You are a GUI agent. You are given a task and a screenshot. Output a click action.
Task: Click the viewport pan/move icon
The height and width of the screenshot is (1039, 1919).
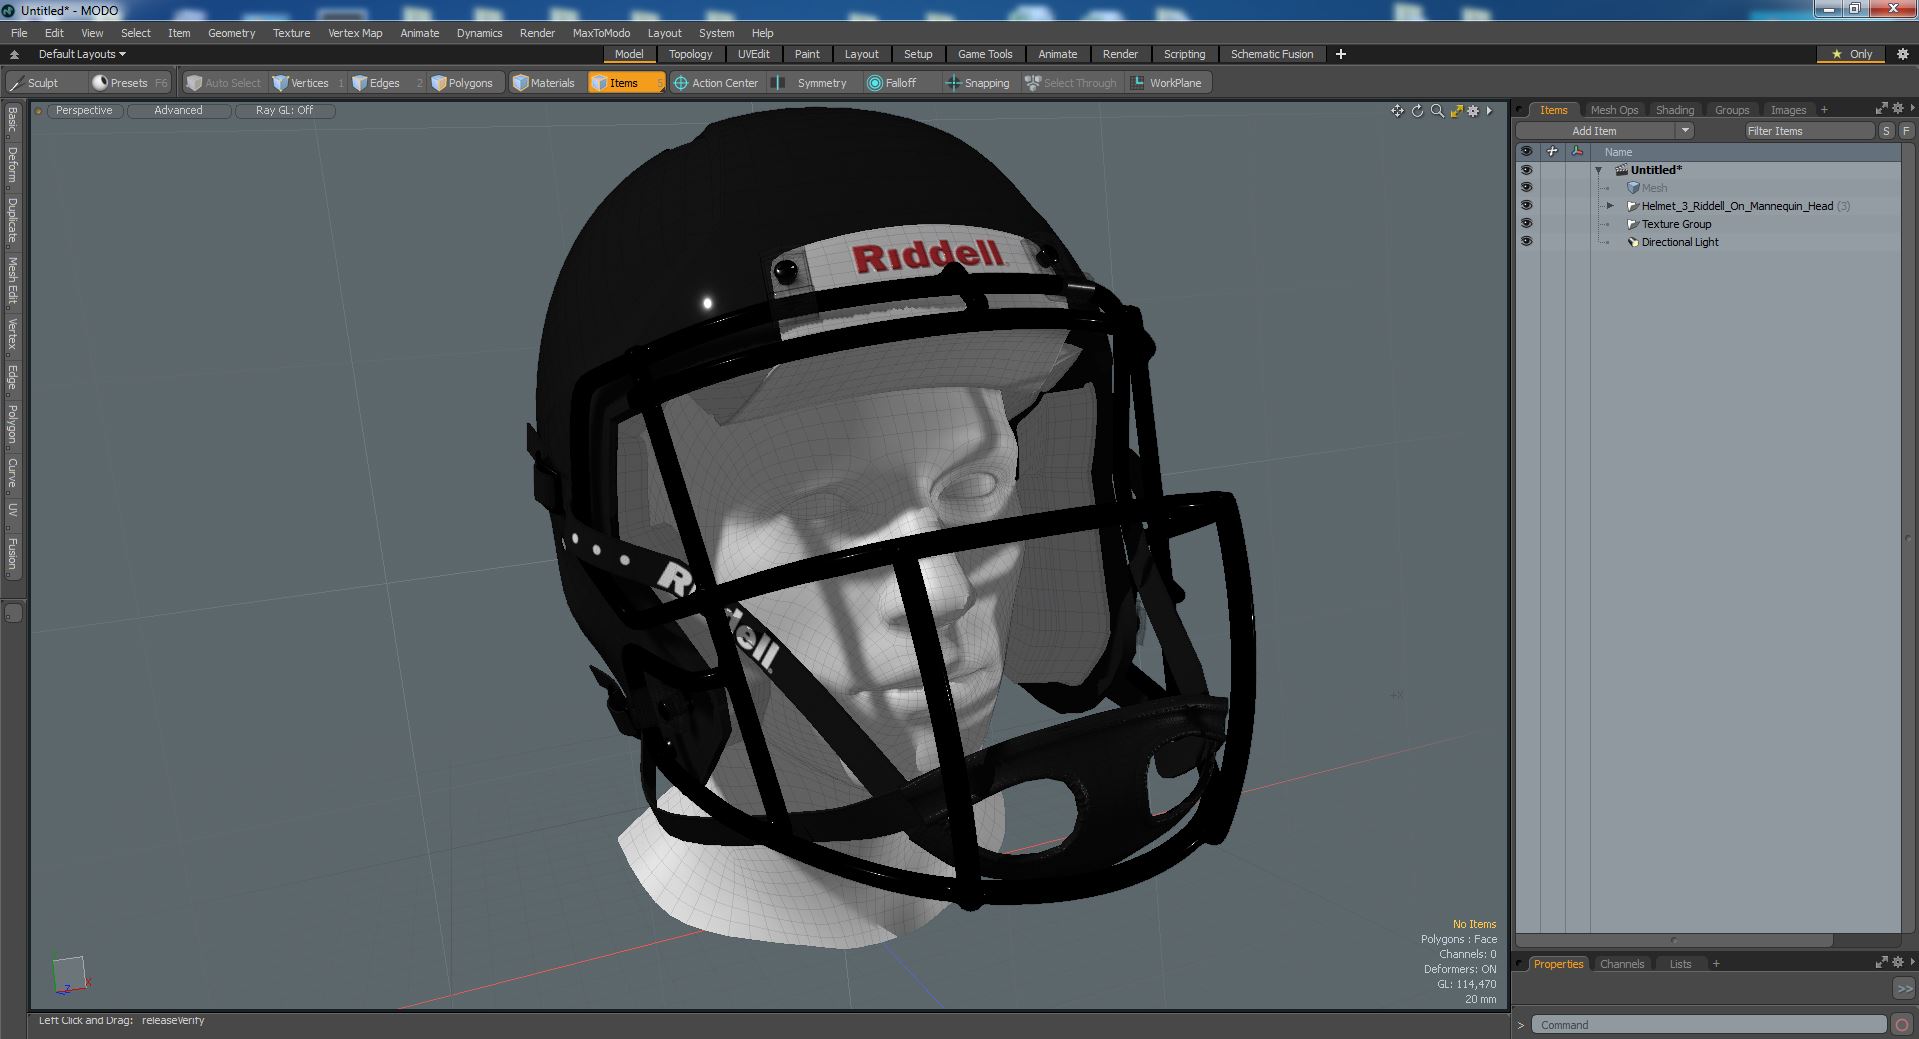(x=1397, y=111)
